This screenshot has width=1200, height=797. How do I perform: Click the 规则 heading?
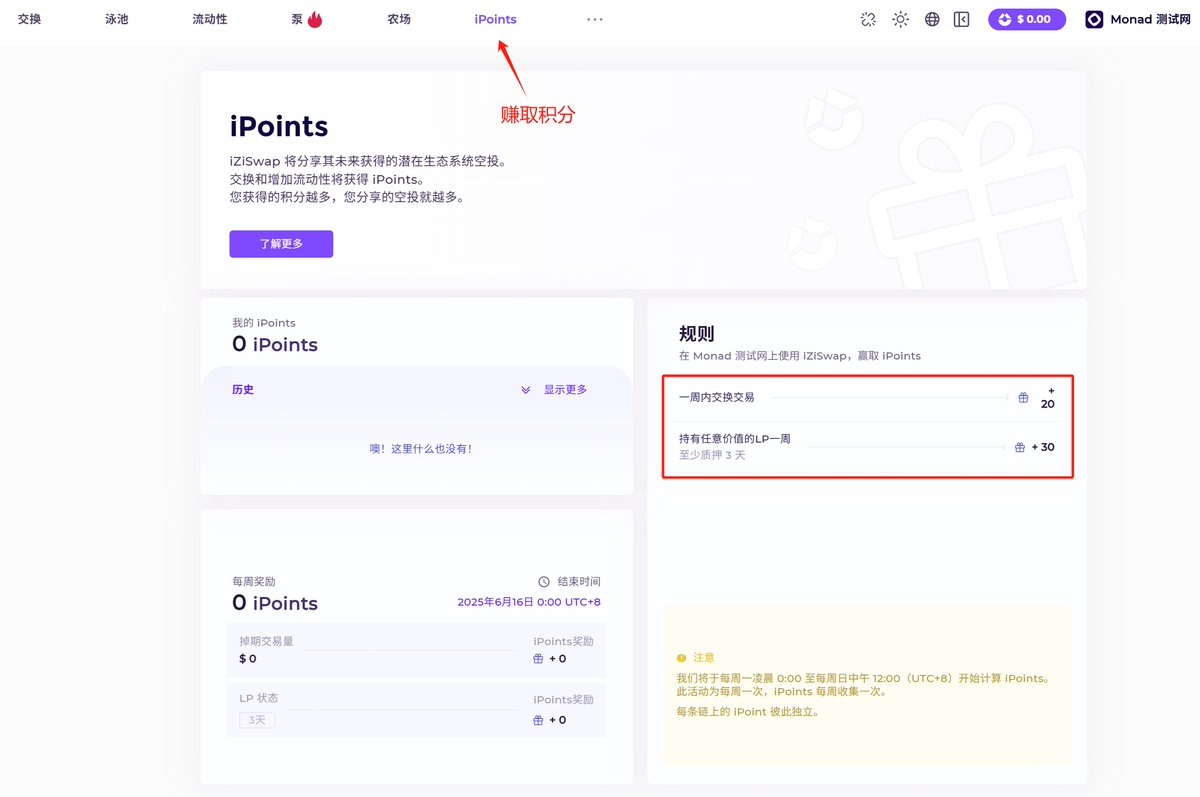696,333
